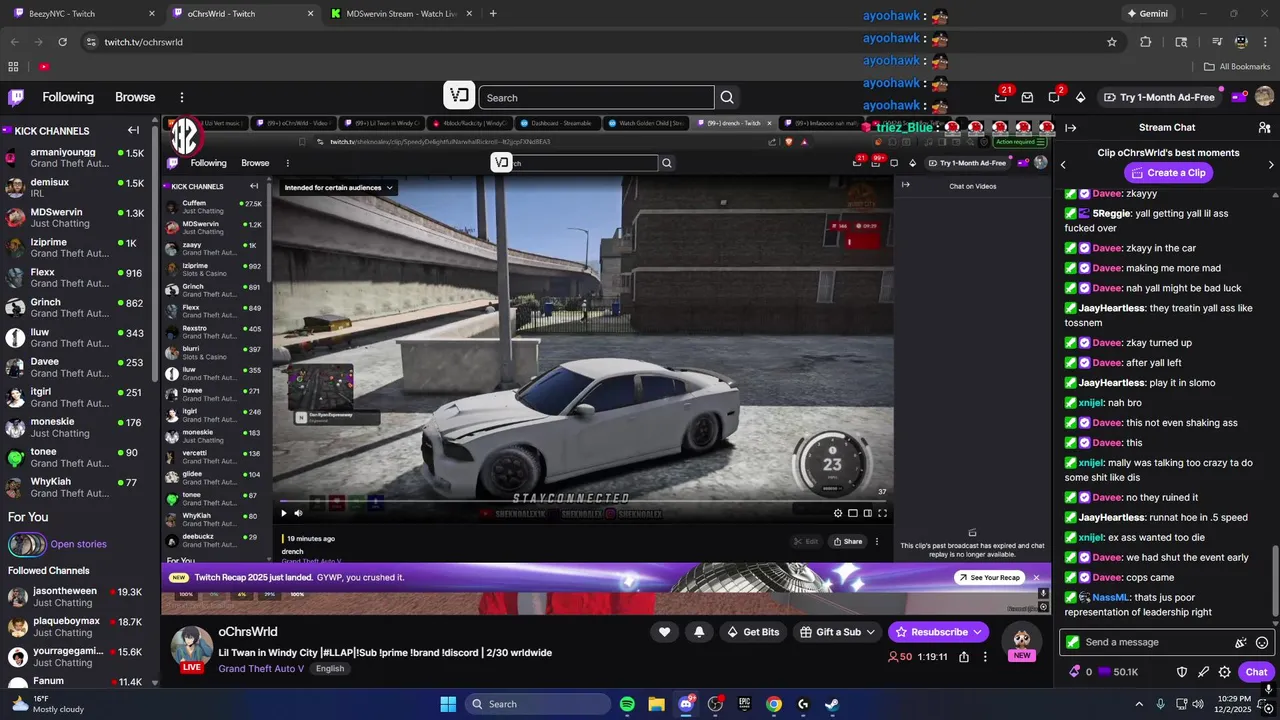Select the oChrsWrld - Twitch tab

pyautogui.click(x=242, y=14)
